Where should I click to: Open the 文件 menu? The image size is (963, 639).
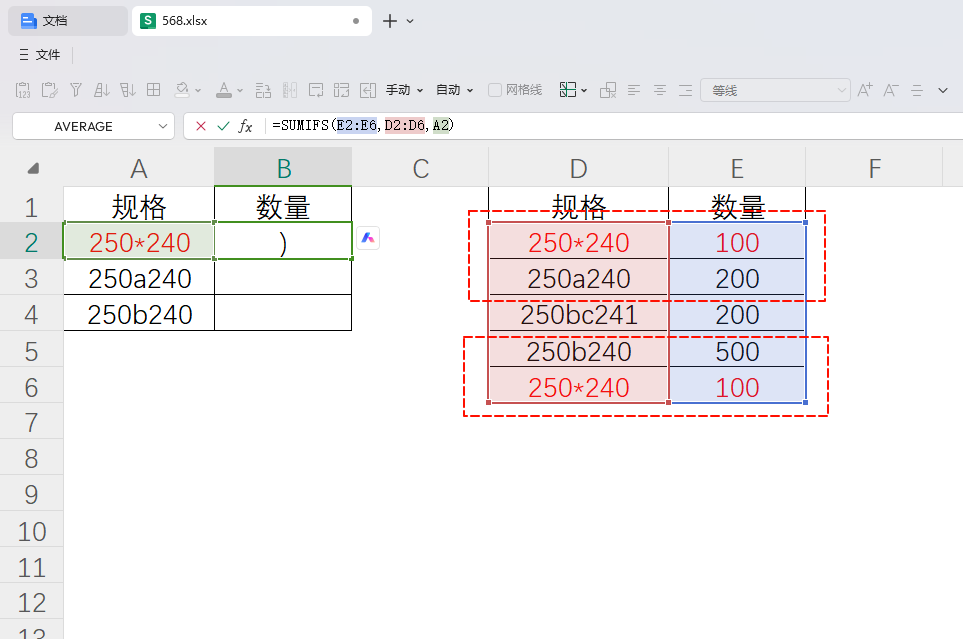point(40,55)
